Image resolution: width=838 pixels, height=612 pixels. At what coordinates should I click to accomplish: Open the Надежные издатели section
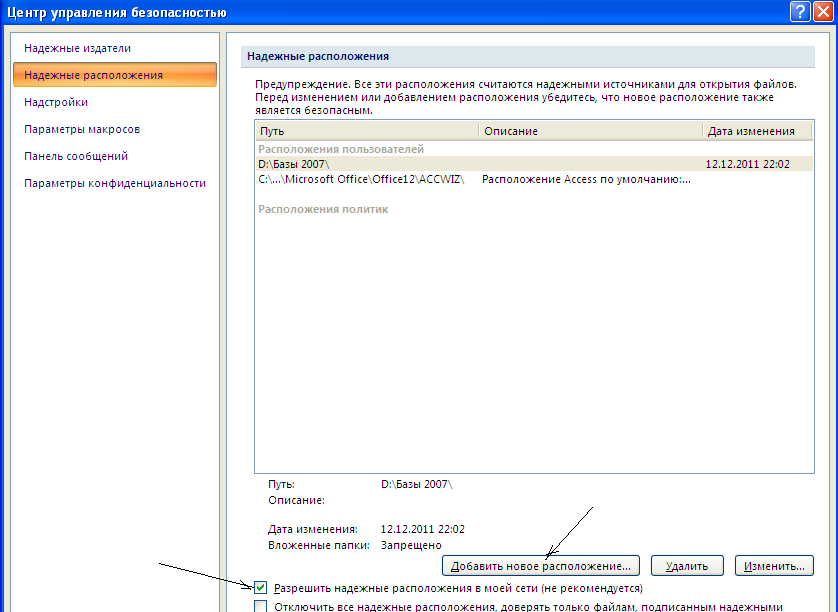pos(77,48)
